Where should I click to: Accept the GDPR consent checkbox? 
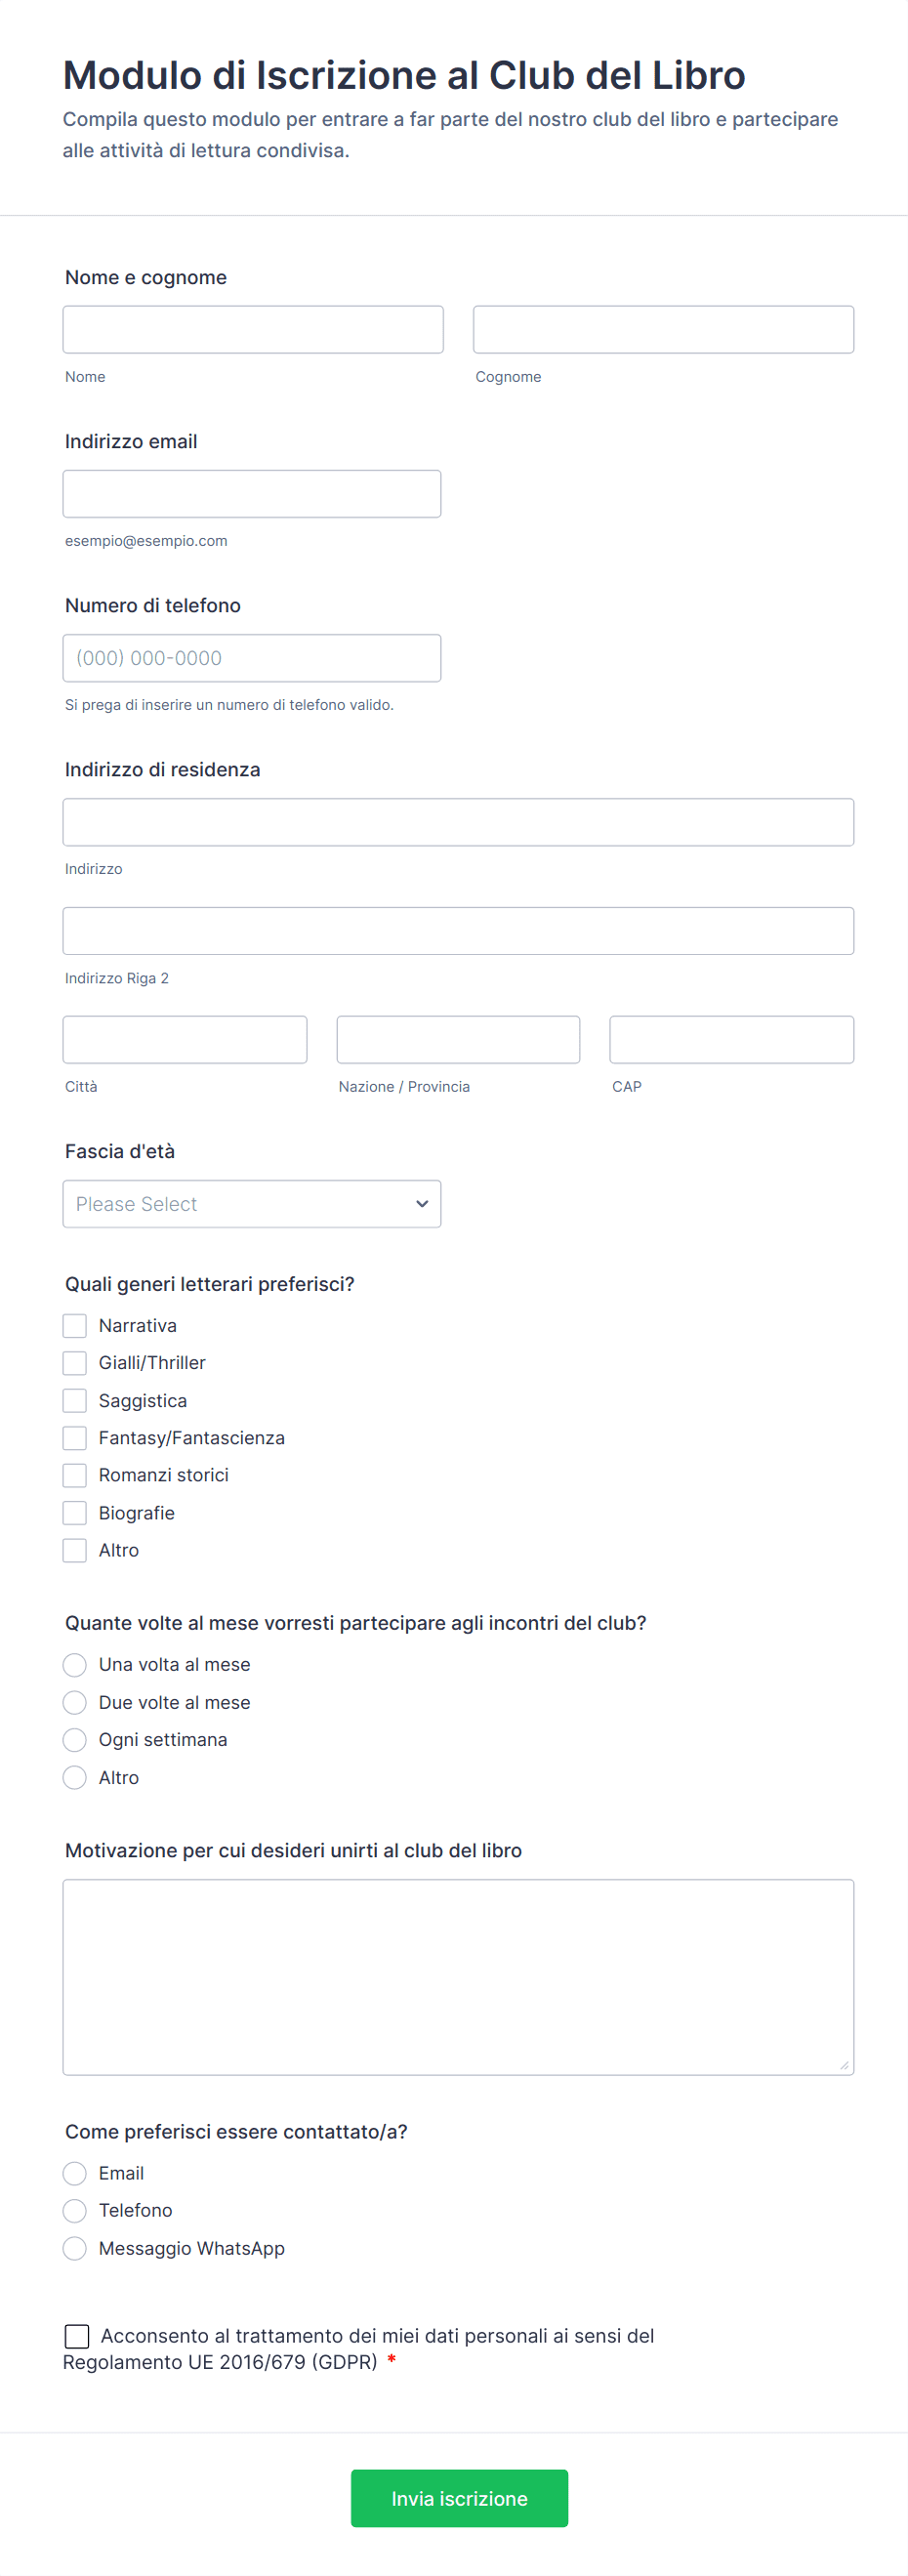pos(77,2336)
